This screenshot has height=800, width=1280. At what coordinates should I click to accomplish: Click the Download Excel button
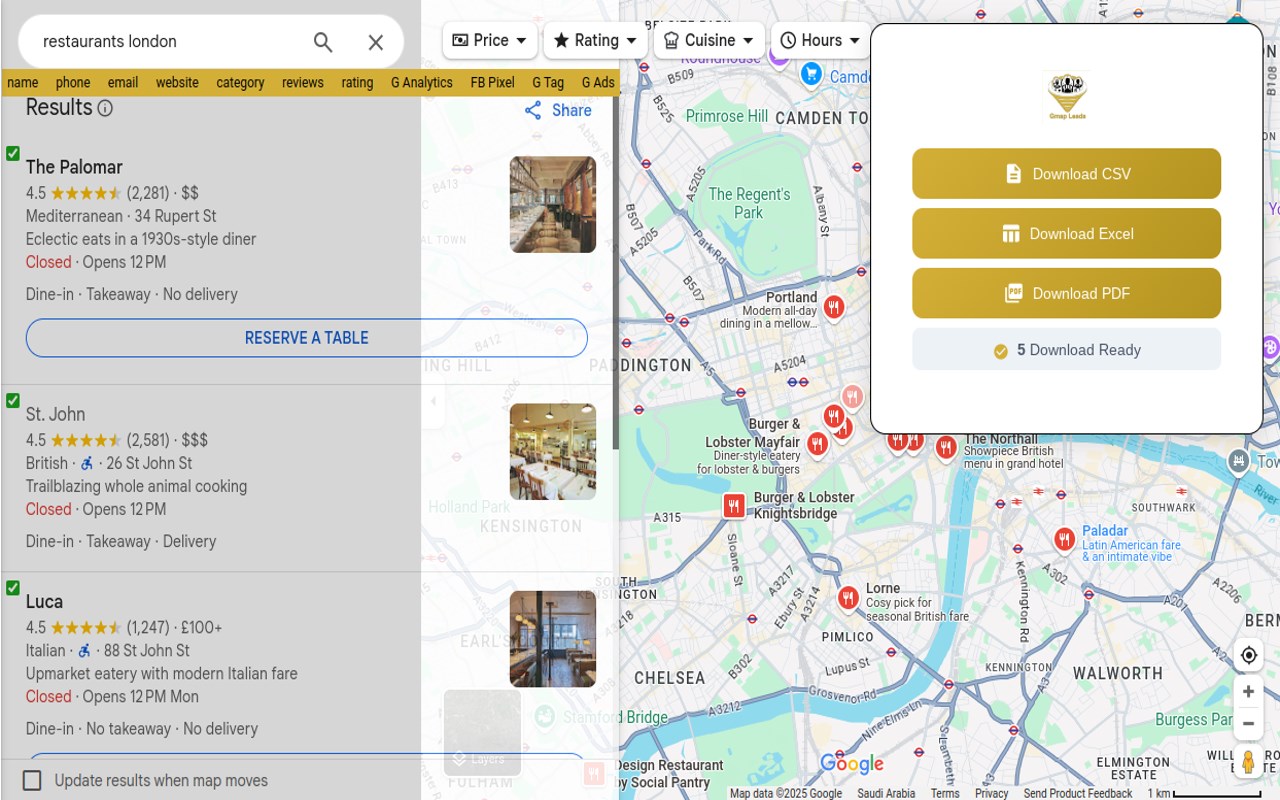[1066, 234]
